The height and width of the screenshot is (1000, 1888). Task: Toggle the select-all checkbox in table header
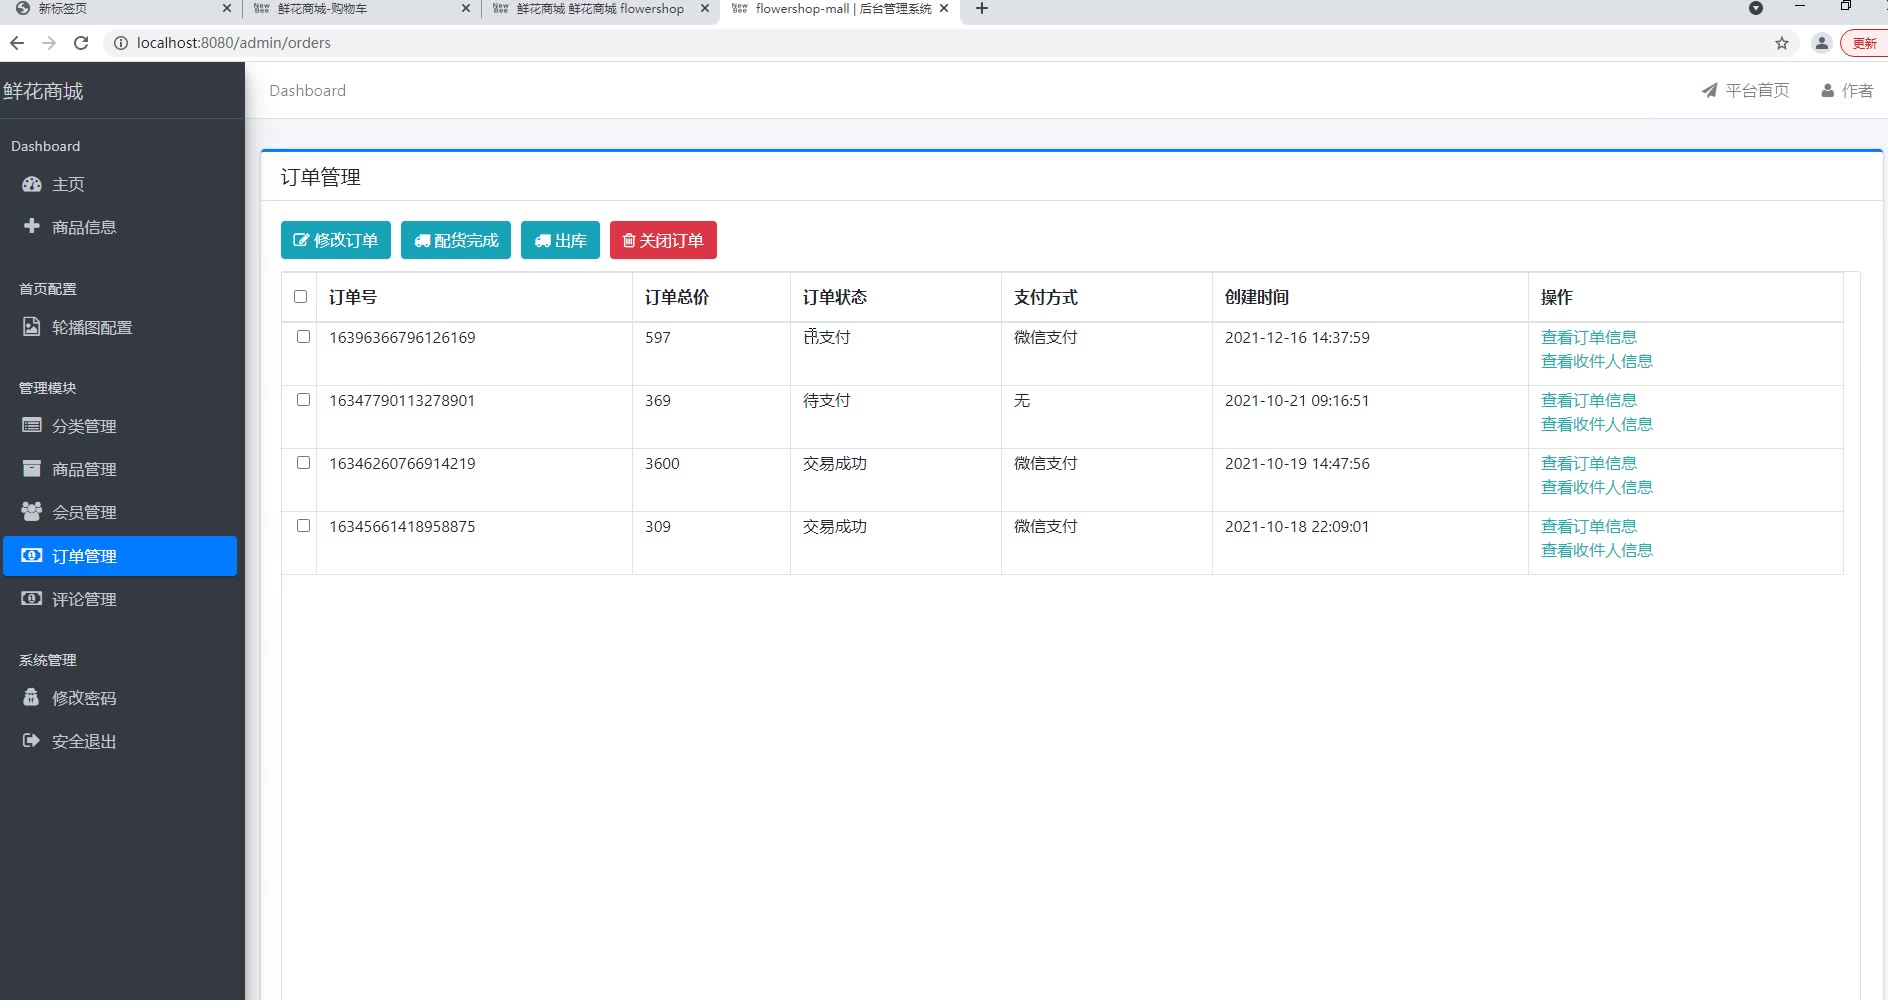point(300,296)
